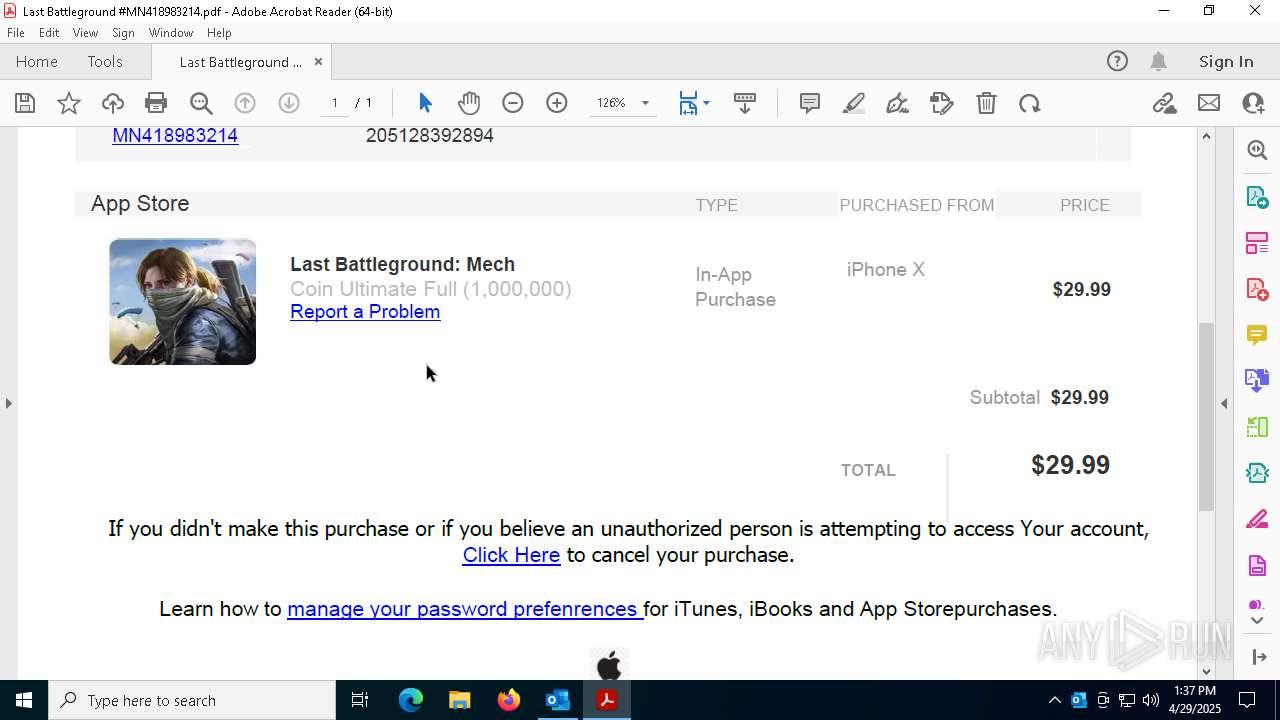Click the stamp tool icon
Image resolution: width=1280 pixels, height=720 pixels.
(x=942, y=103)
